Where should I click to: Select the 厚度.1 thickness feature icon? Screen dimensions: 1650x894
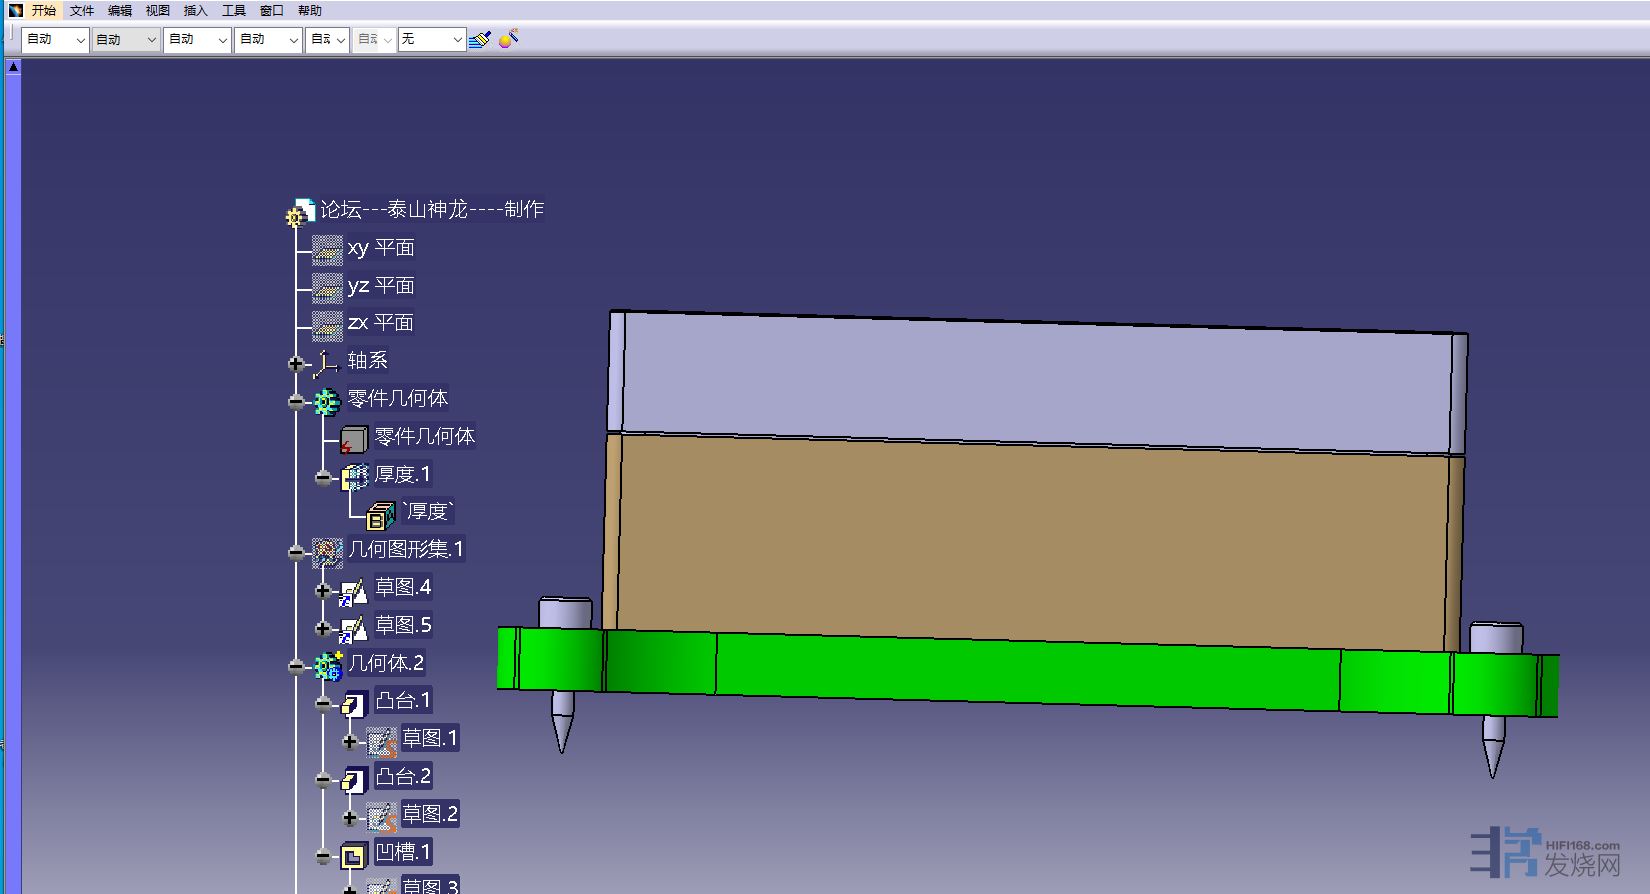[x=354, y=477]
